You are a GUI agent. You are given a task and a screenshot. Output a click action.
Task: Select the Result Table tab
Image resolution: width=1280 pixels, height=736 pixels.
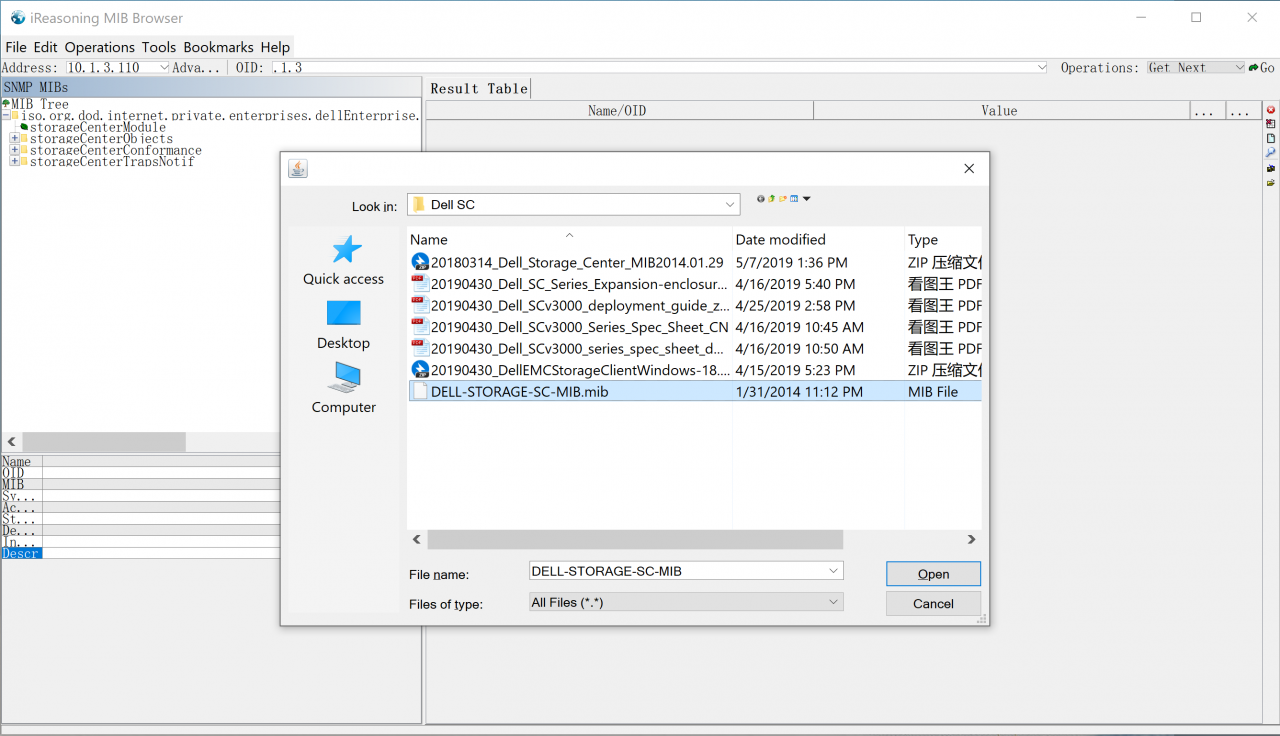tap(478, 89)
